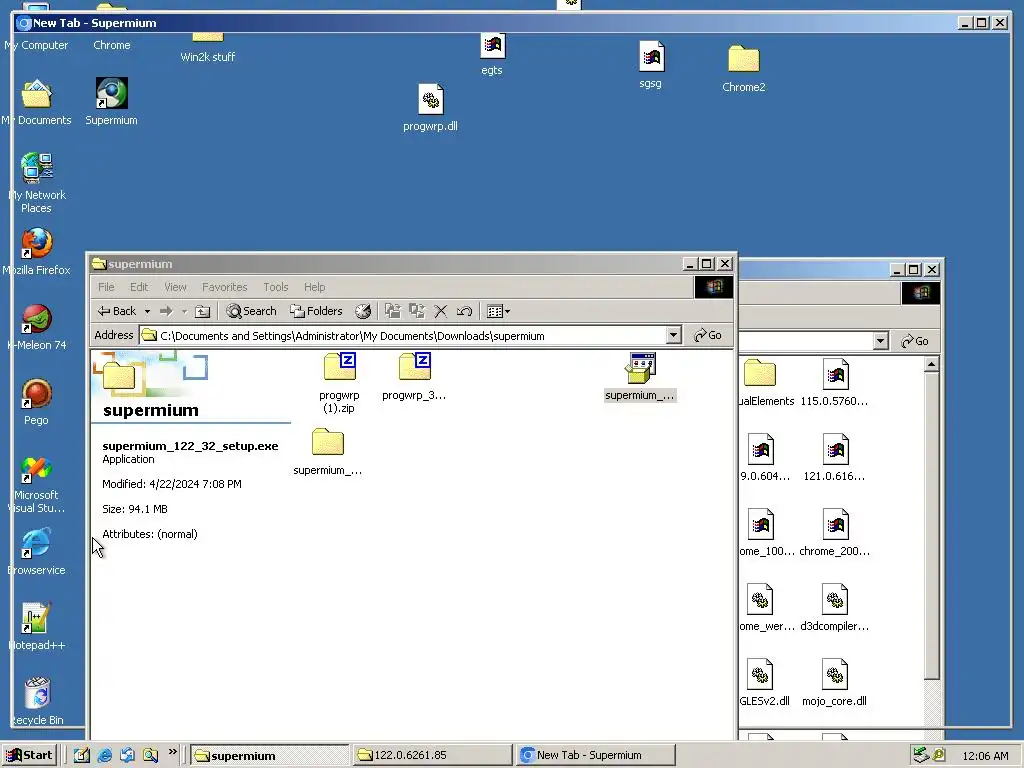
Task: Select the ome_wer... dll in background window
Action: pos(764,608)
